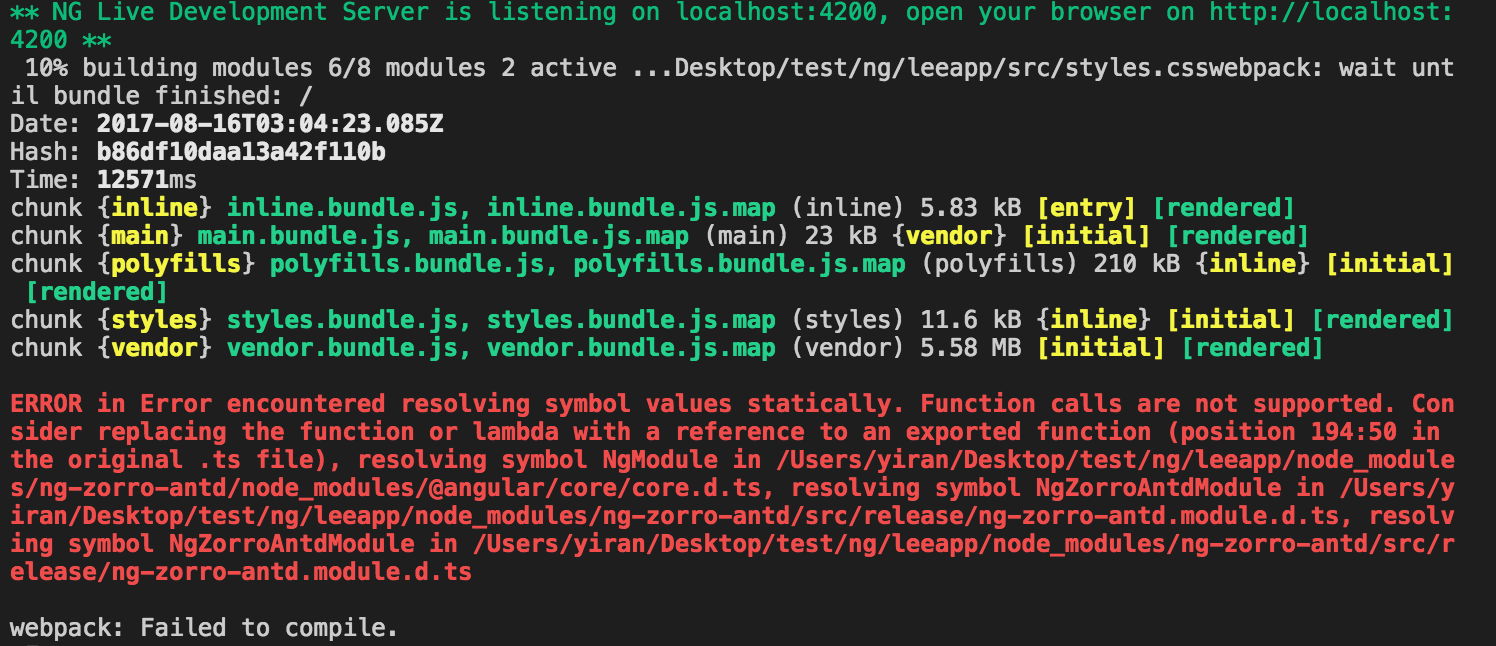This screenshot has width=1496, height=646.
Task: Click the red ERROR word
Action: point(46,405)
